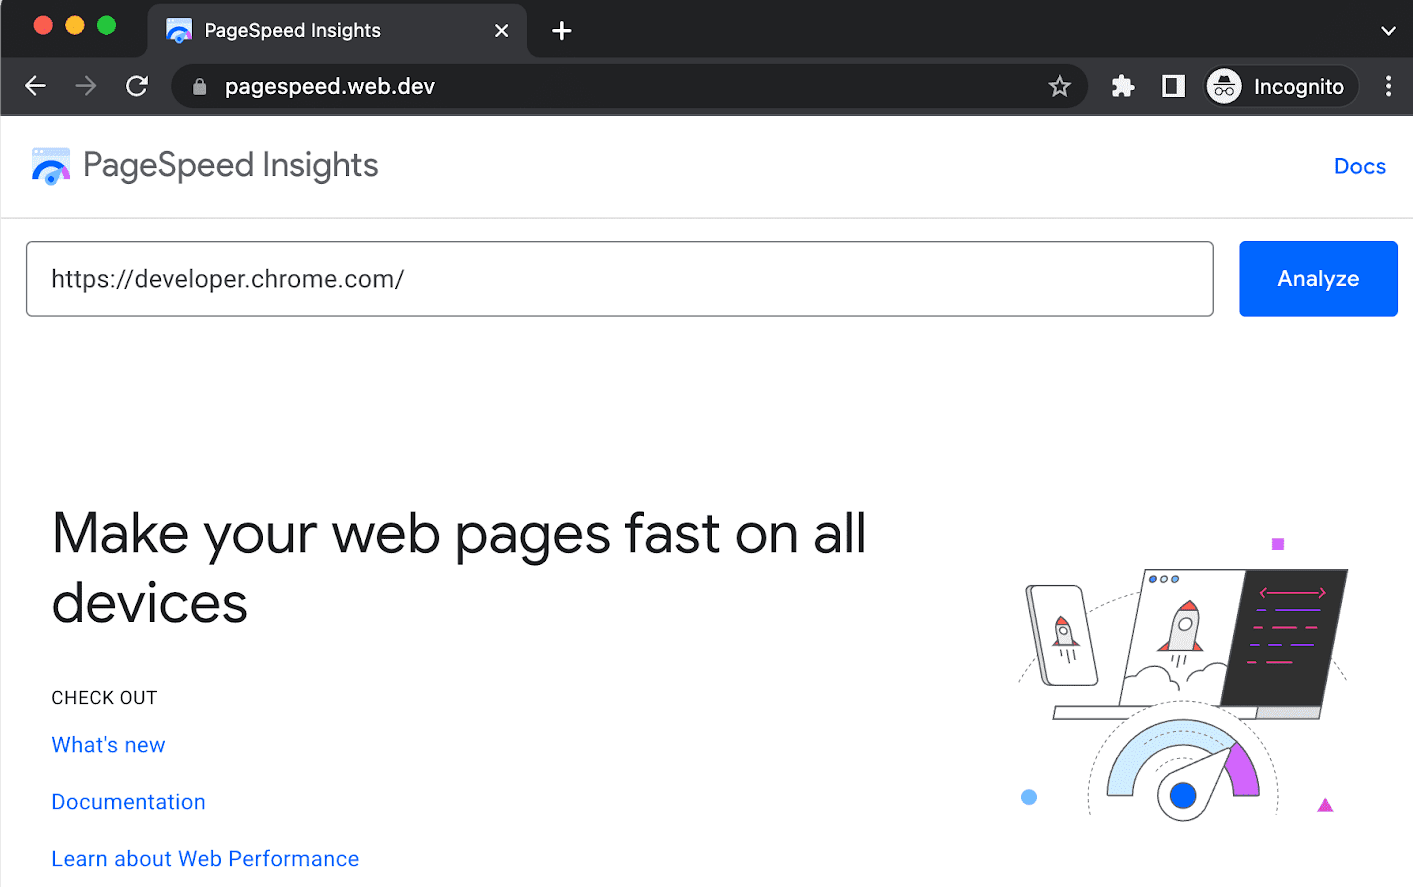Open the What's new link

point(108,745)
